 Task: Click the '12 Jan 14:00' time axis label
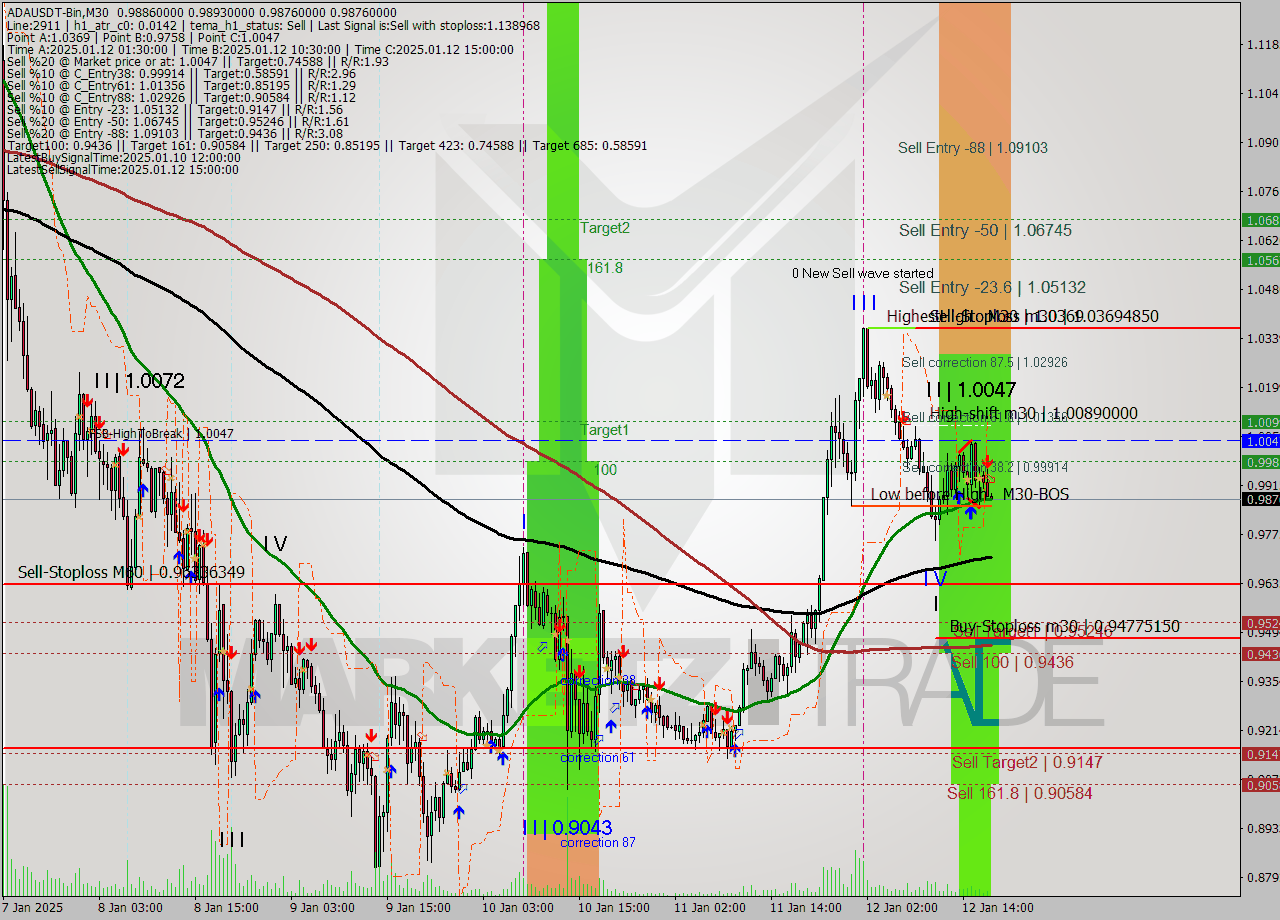pyautogui.click(x=998, y=907)
